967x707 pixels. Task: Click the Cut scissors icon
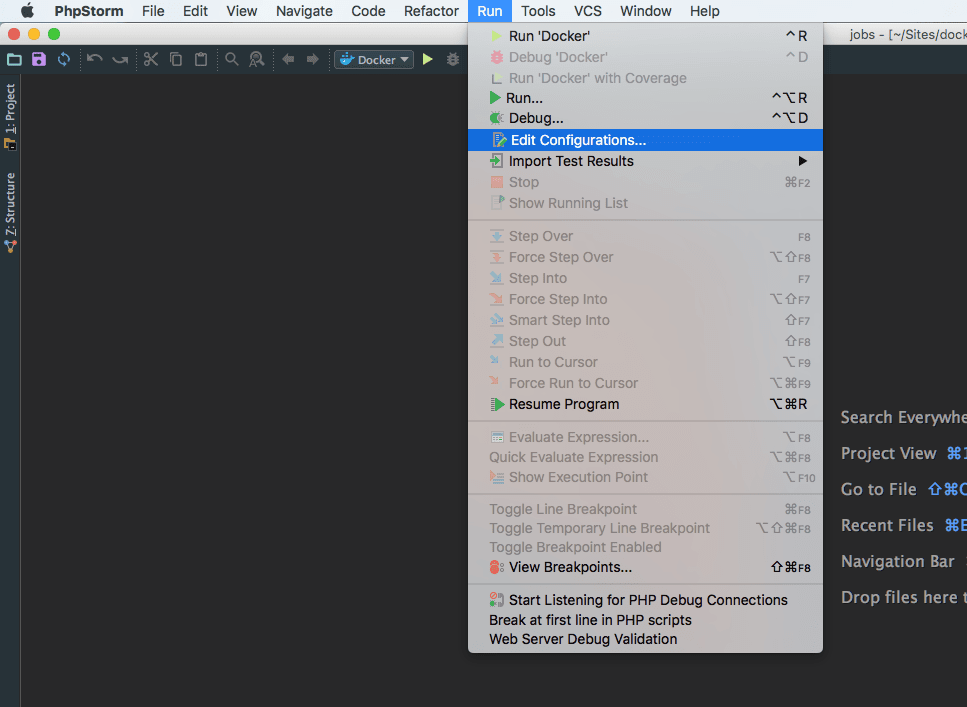(x=151, y=59)
